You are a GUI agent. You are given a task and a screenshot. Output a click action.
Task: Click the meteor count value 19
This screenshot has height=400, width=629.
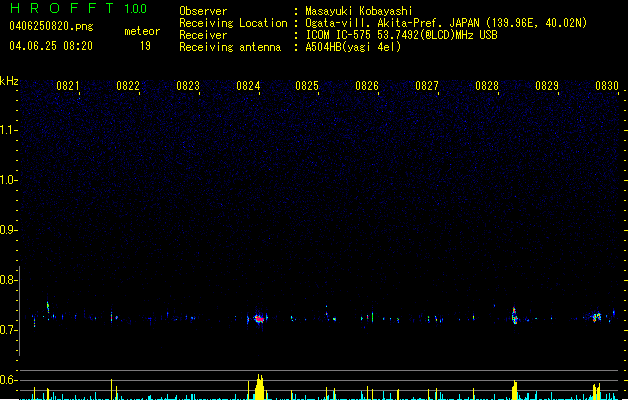click(x=145, y=46)
